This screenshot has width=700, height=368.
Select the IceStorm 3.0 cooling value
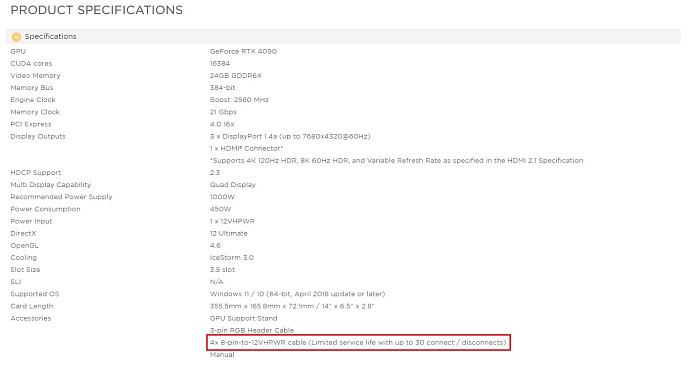click(232, 257)
